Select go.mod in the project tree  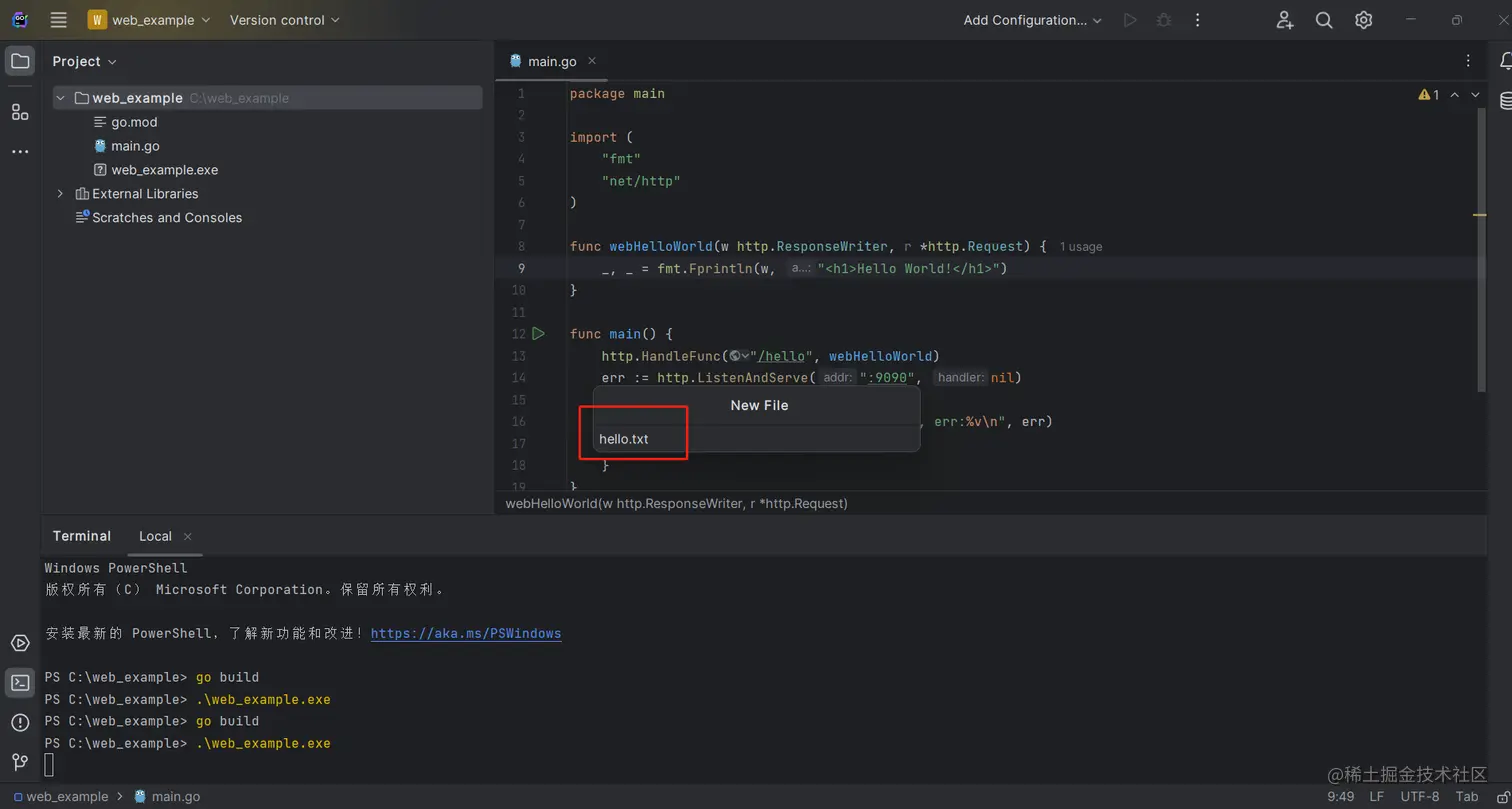click(134, 122)
